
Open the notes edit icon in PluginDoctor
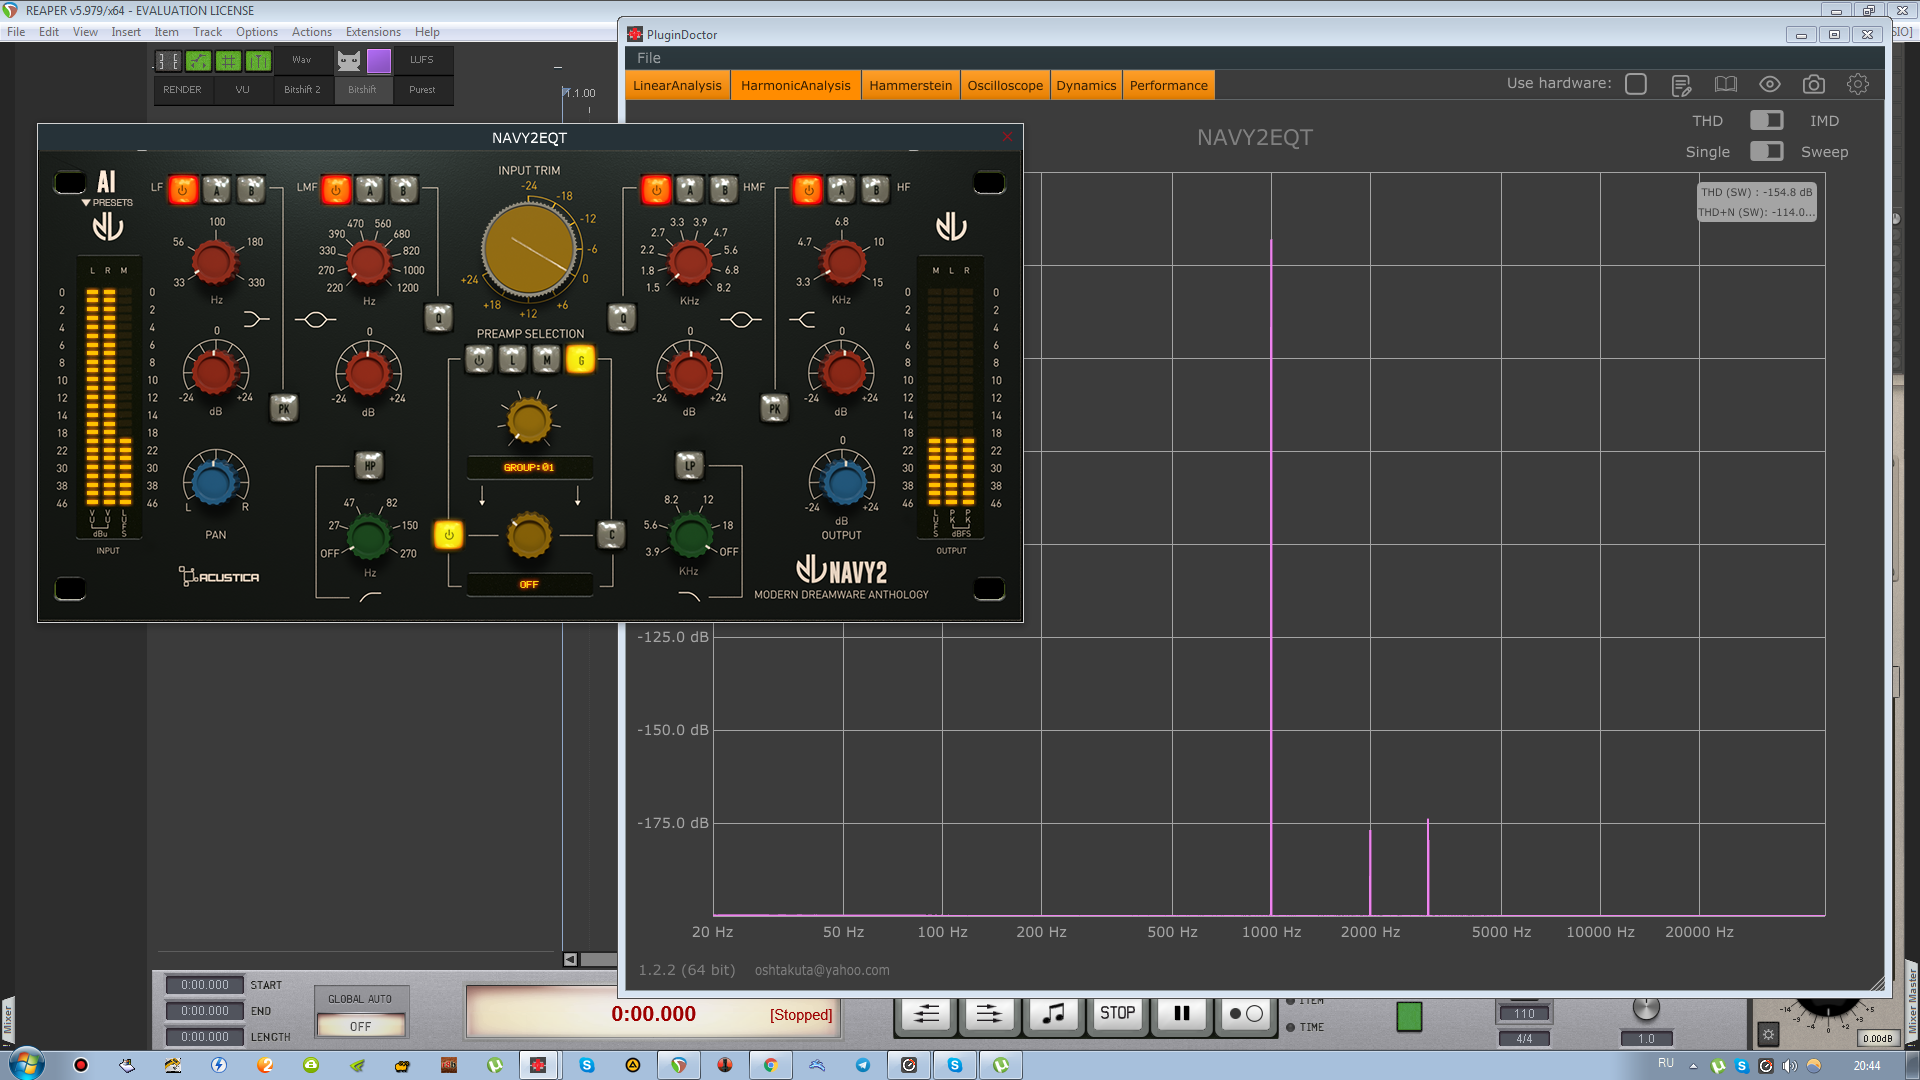1682,85
